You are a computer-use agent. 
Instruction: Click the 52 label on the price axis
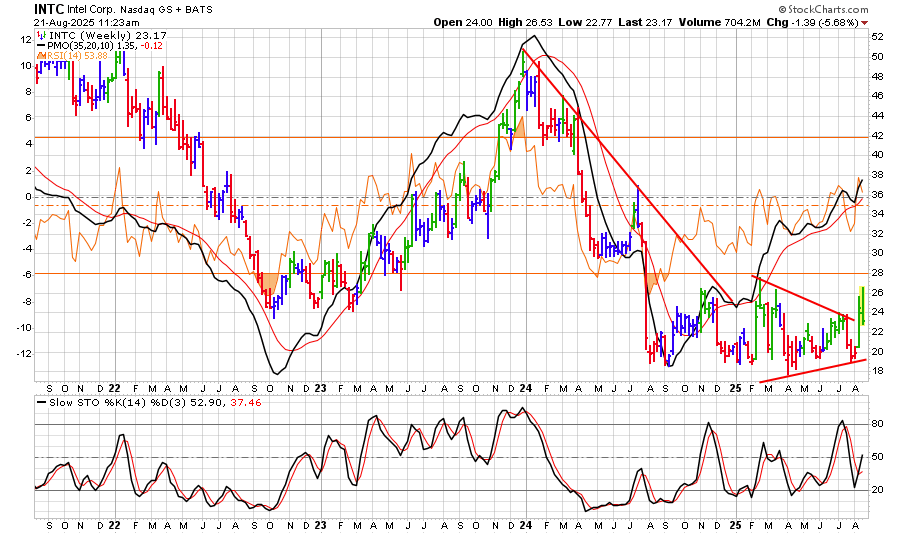pos(876,36)
